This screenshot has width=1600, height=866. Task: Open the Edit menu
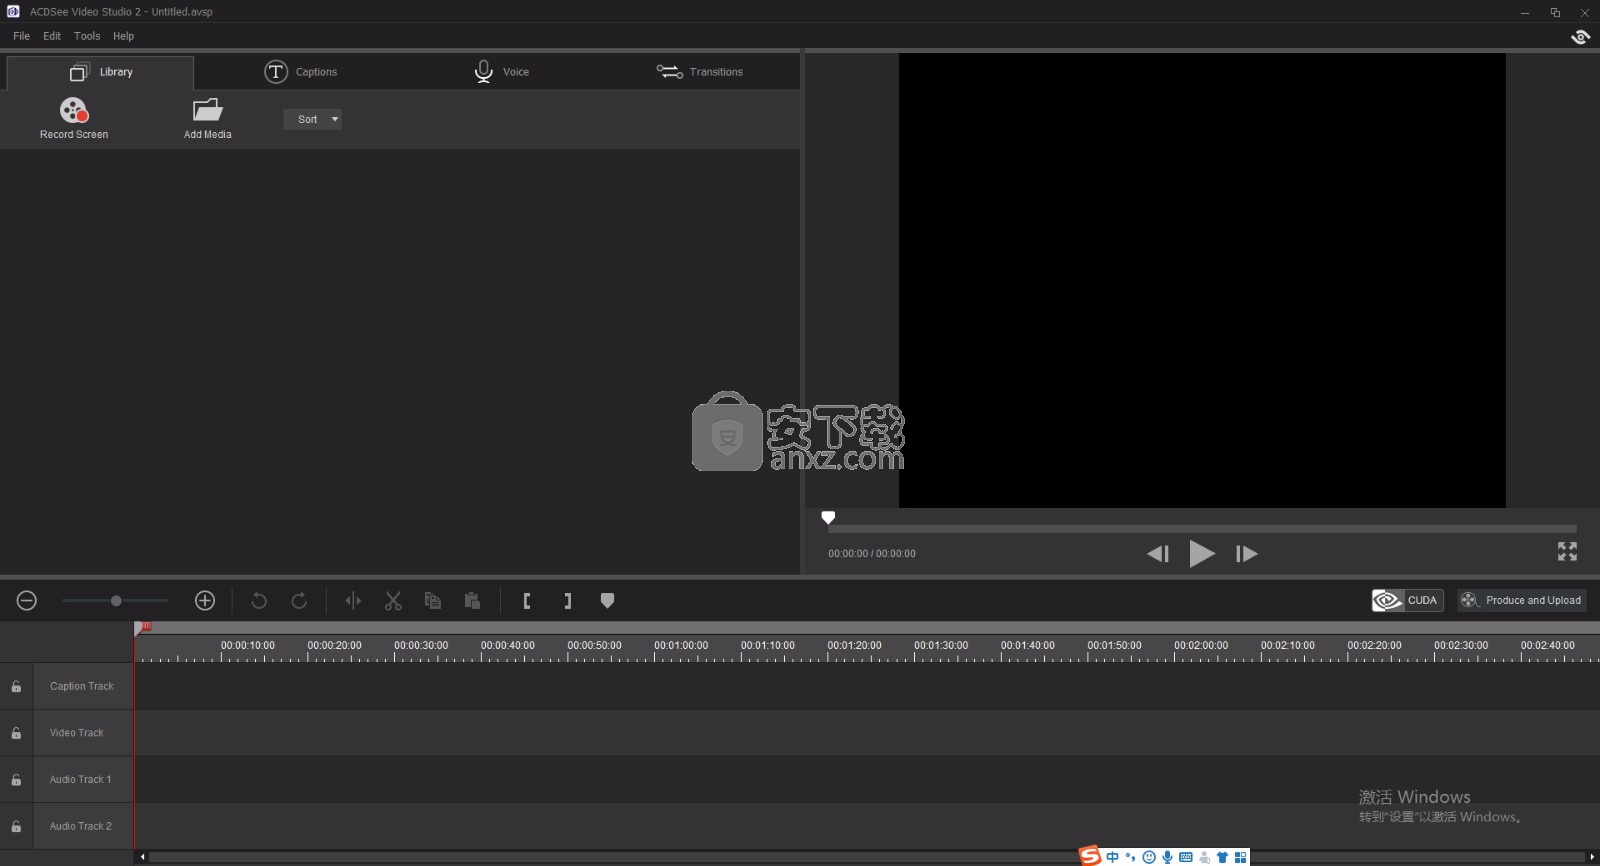52,36
